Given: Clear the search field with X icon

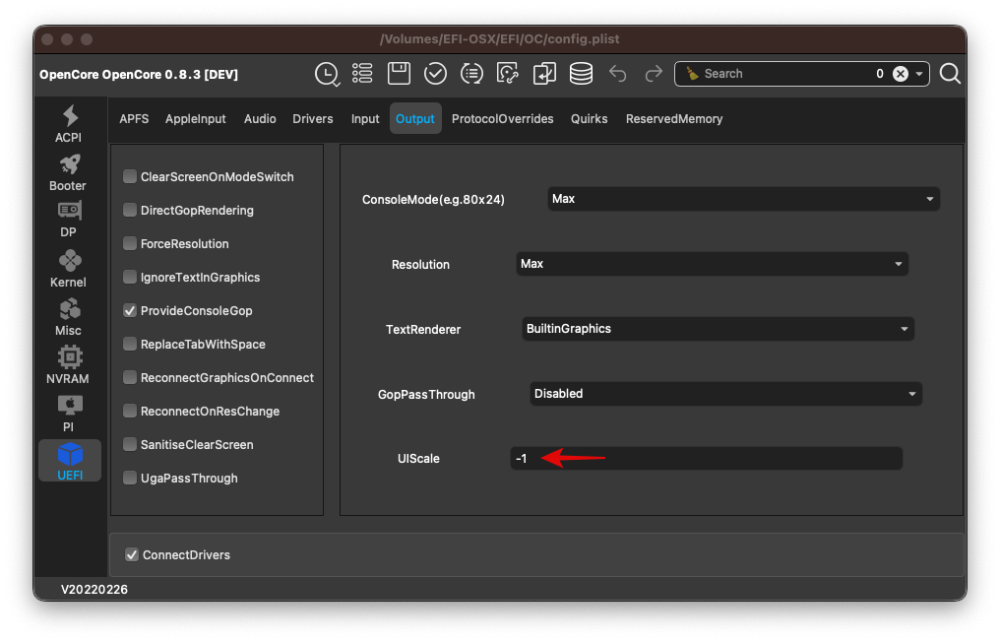Looking at the screenshot, I should (x=901, y=74).
